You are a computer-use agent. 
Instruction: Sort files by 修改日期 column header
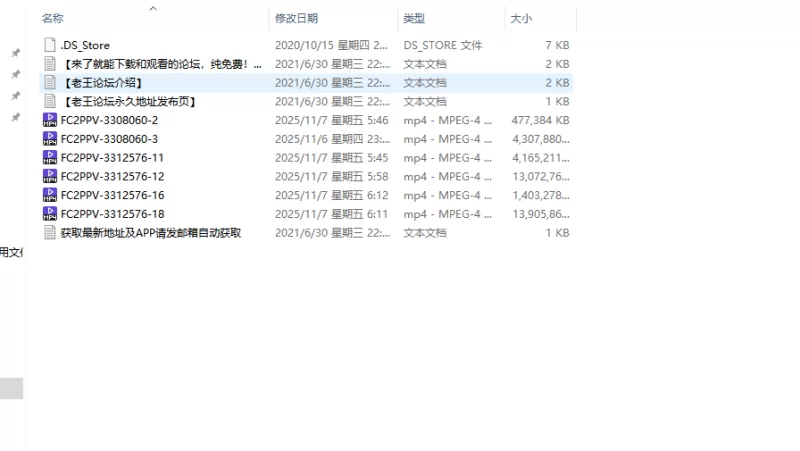click(296, 18)
